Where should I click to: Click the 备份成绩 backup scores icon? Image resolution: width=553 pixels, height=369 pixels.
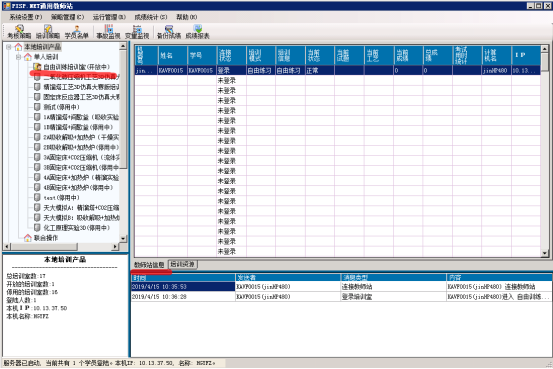(x=169, y=32)
